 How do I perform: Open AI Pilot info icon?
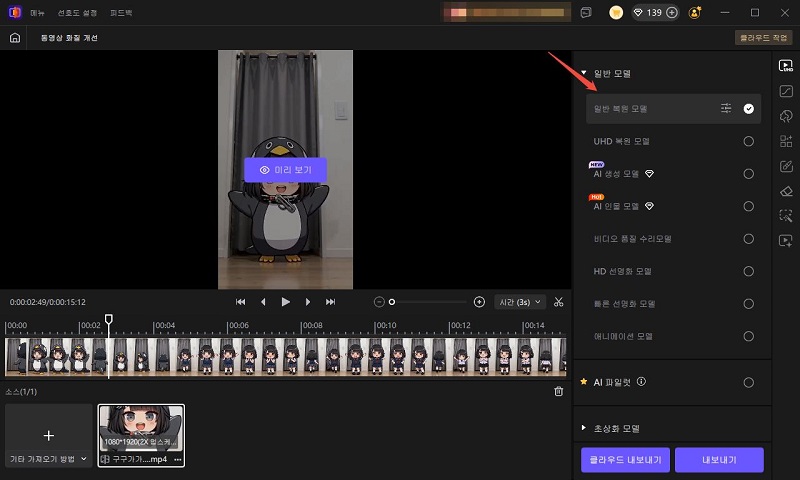point(641,382)
